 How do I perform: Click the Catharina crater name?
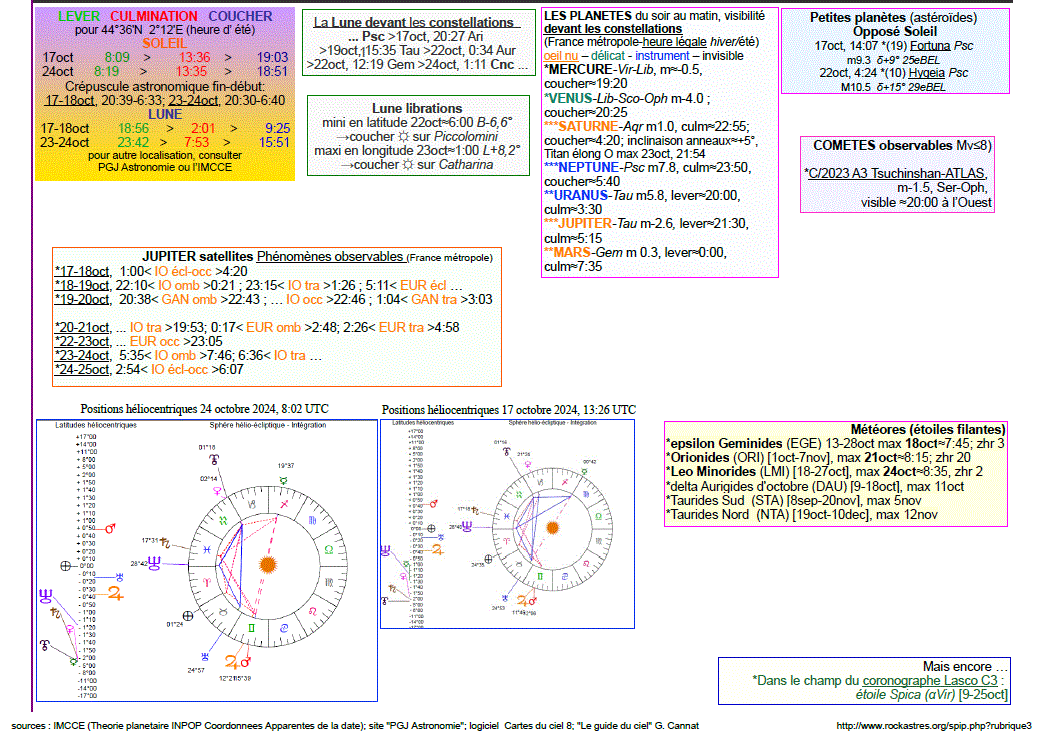coord(466,165)
